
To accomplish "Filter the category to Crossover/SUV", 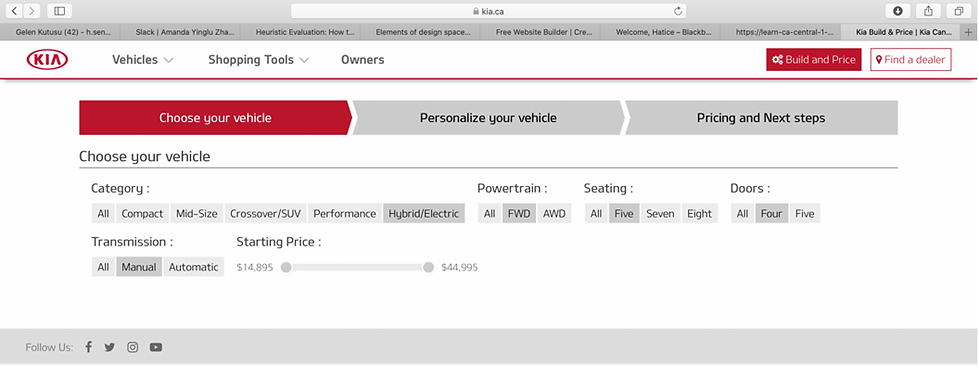I will tap(265, 214).
